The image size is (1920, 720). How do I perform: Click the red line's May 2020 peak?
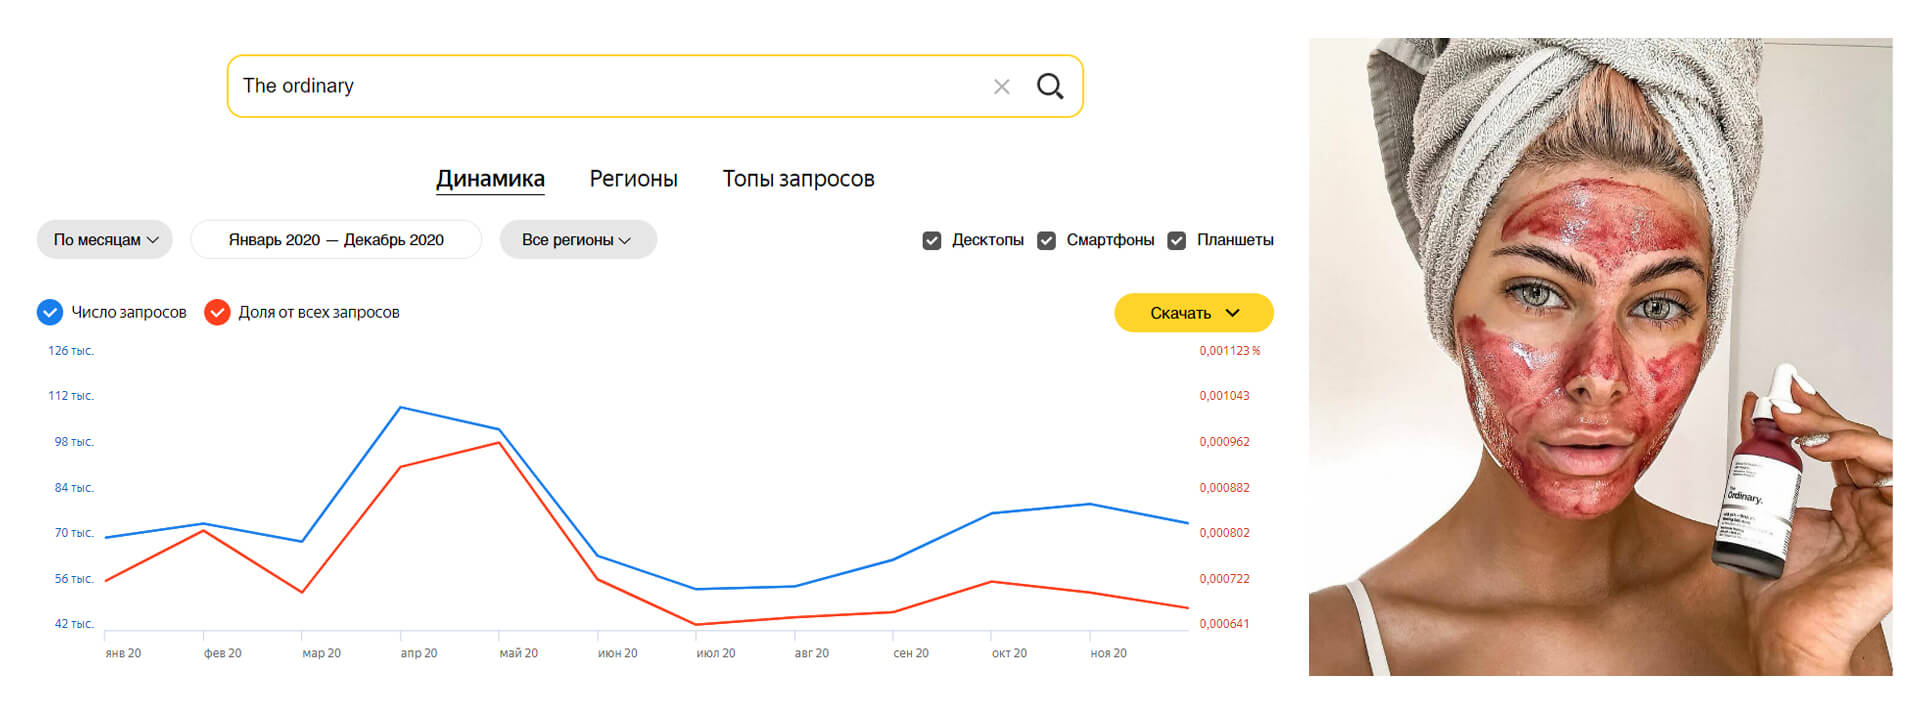pos(499,442)
